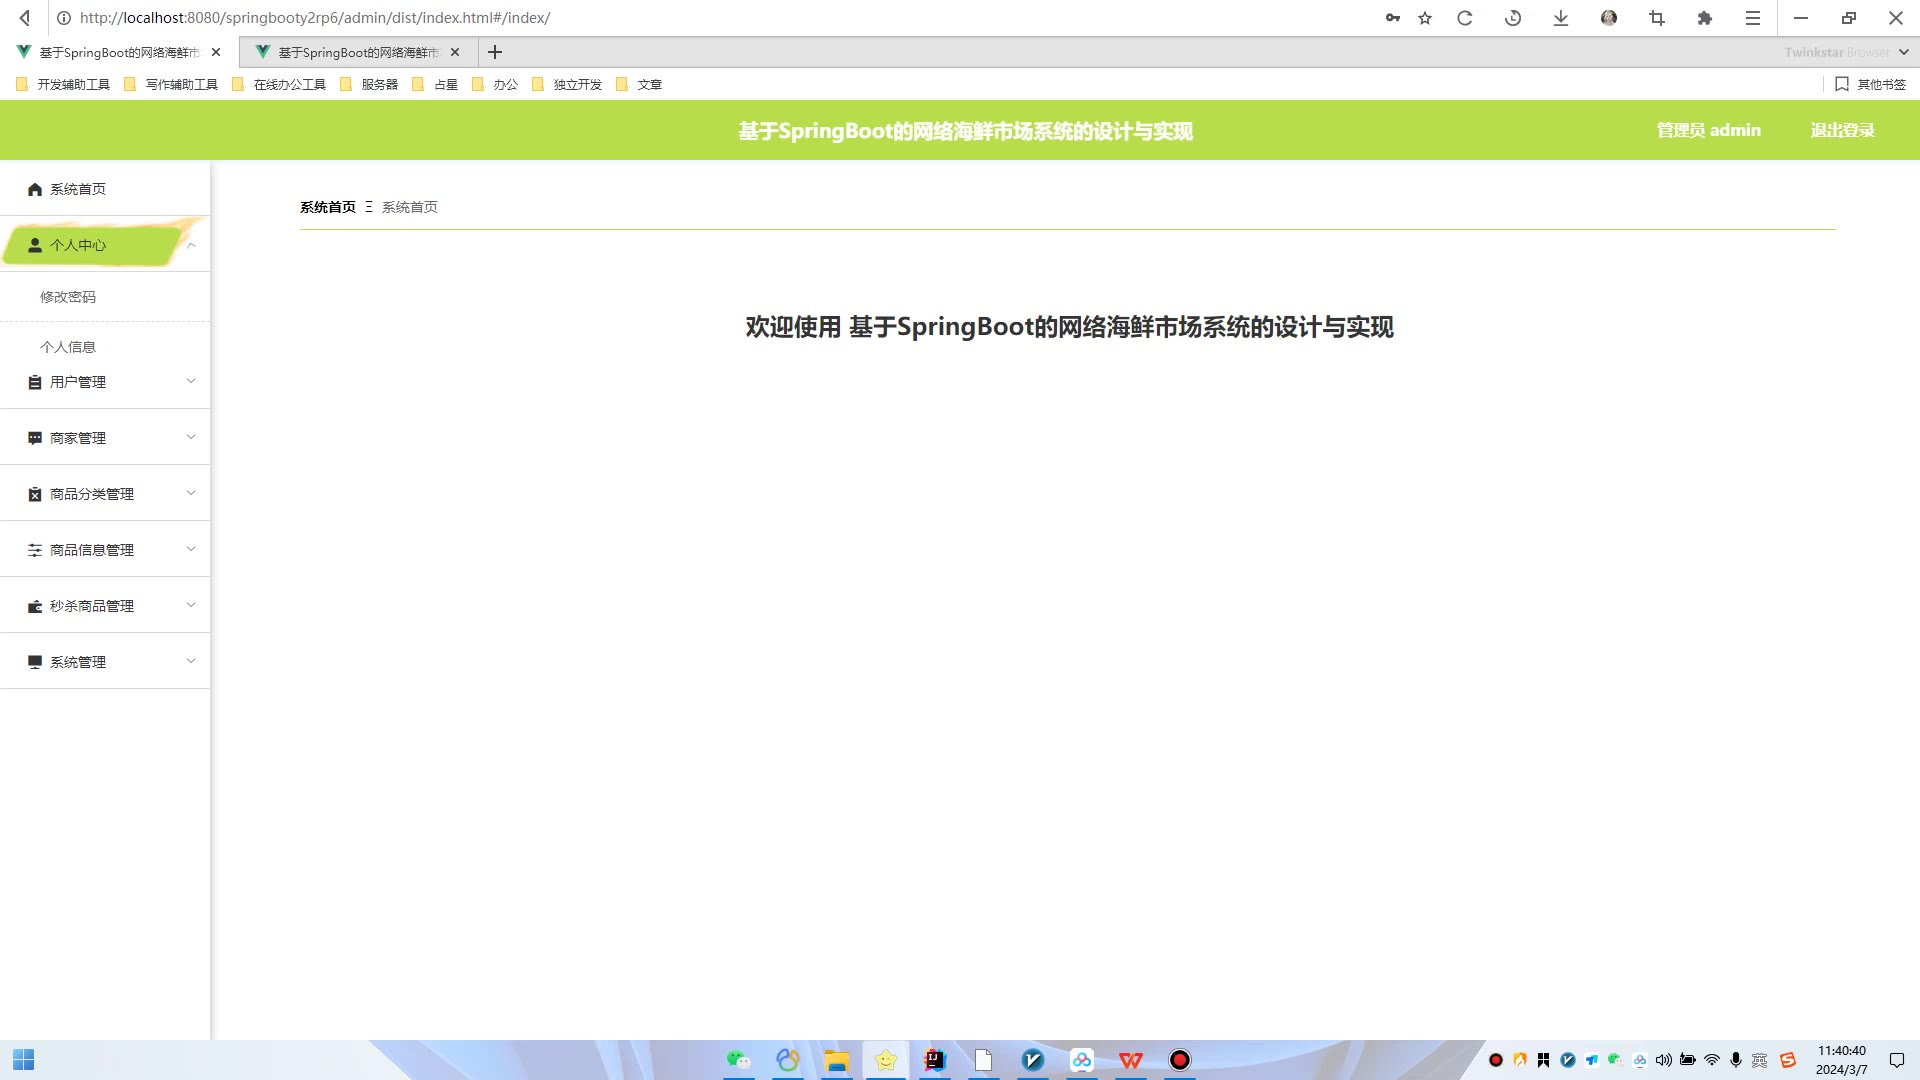Open the 个人信息 submenu item
1920x1080 pixels.
click(105, 347)
